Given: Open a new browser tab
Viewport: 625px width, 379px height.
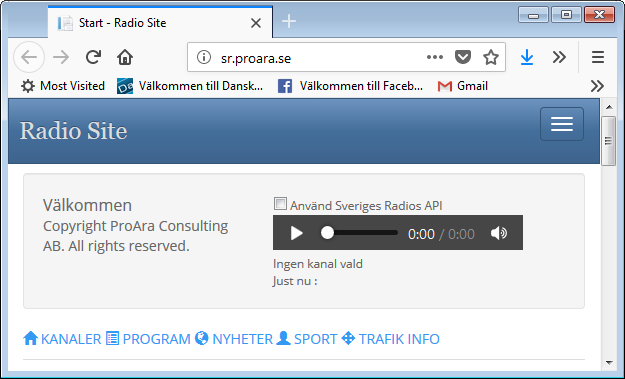Looking at the screenshot, I should [289, 21].
